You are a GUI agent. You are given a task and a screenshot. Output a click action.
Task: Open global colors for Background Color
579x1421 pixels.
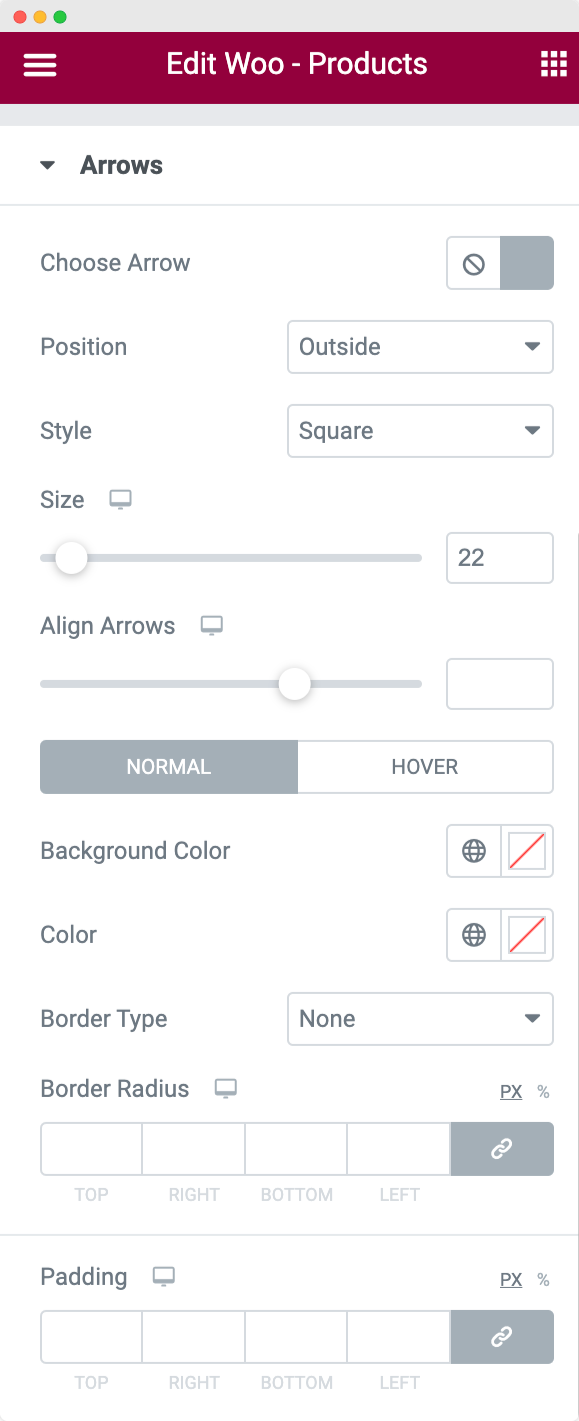(473, 851)
